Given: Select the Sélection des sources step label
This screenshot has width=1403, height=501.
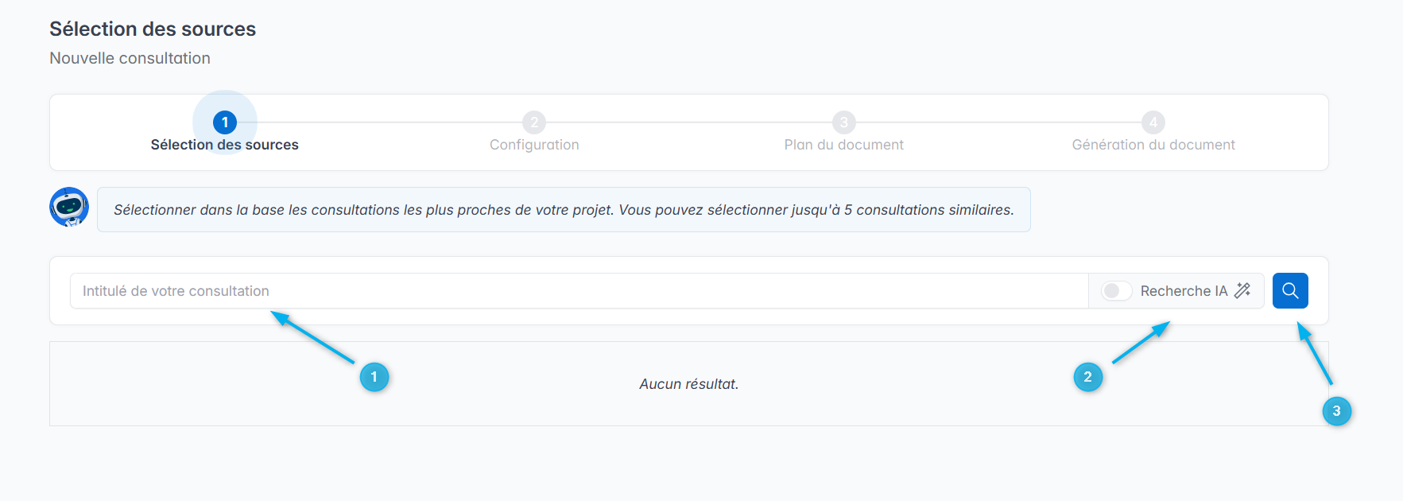Looking at the screenshot, I should click(x=225, y=145).
